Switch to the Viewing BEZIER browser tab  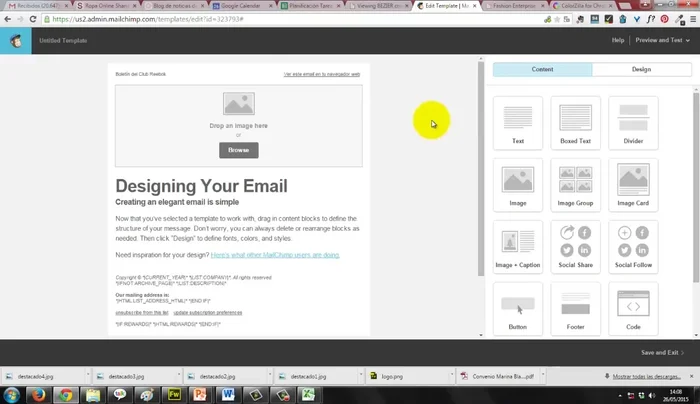[x=378, y=6]
